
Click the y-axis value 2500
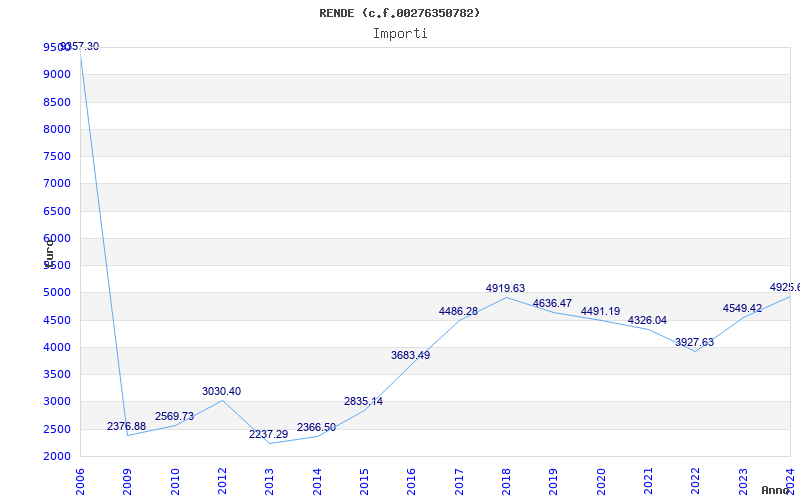(x=57, y=429)
